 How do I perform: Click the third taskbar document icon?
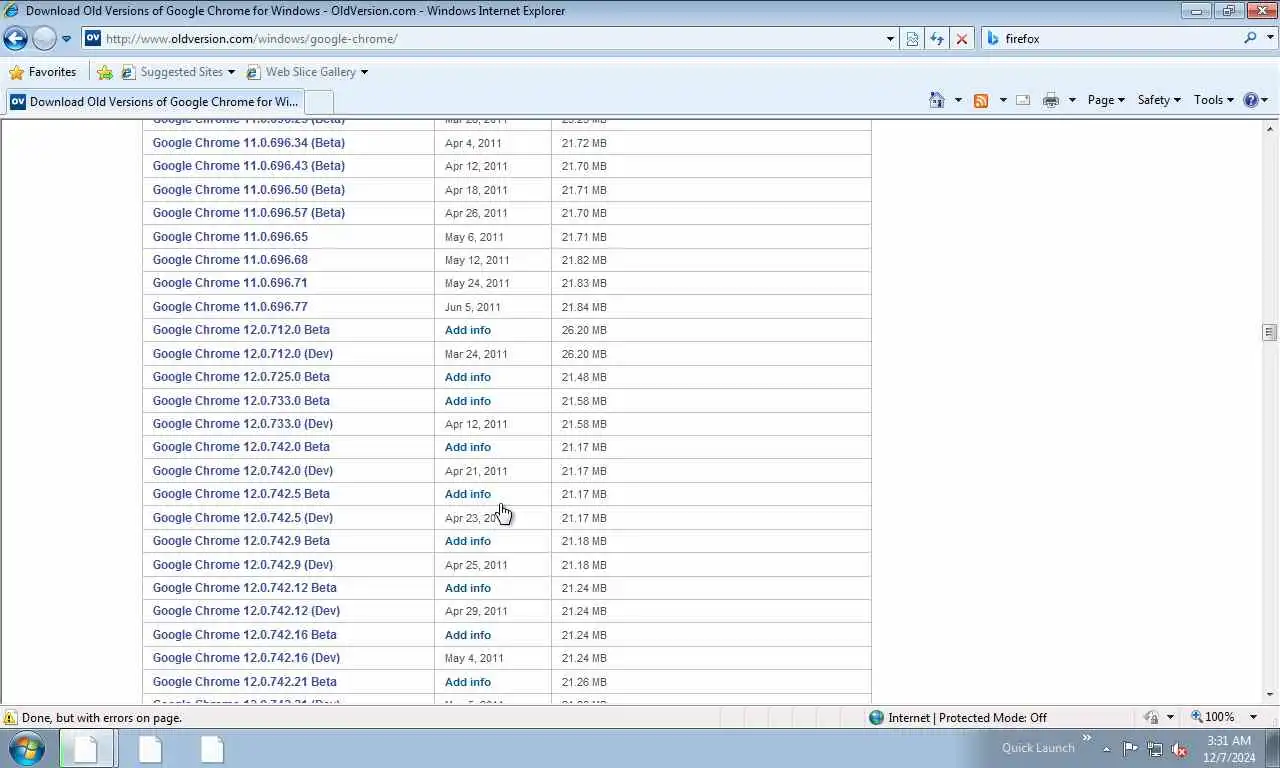(212, 749)
